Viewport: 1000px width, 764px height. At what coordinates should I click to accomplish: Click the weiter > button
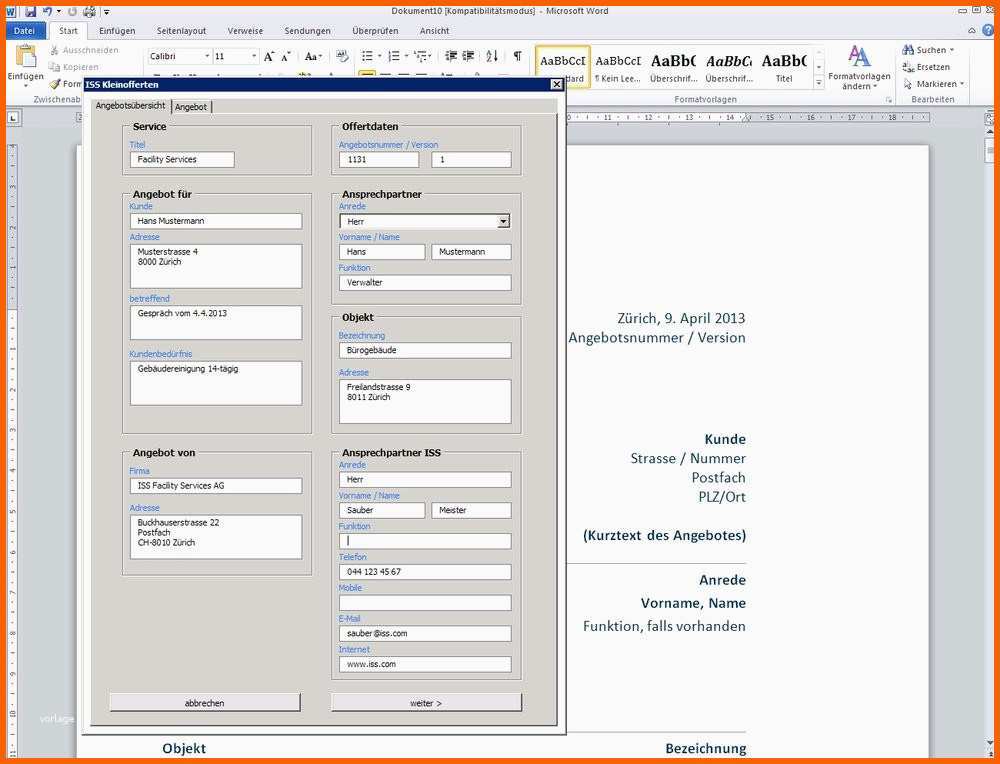(426, 703)
